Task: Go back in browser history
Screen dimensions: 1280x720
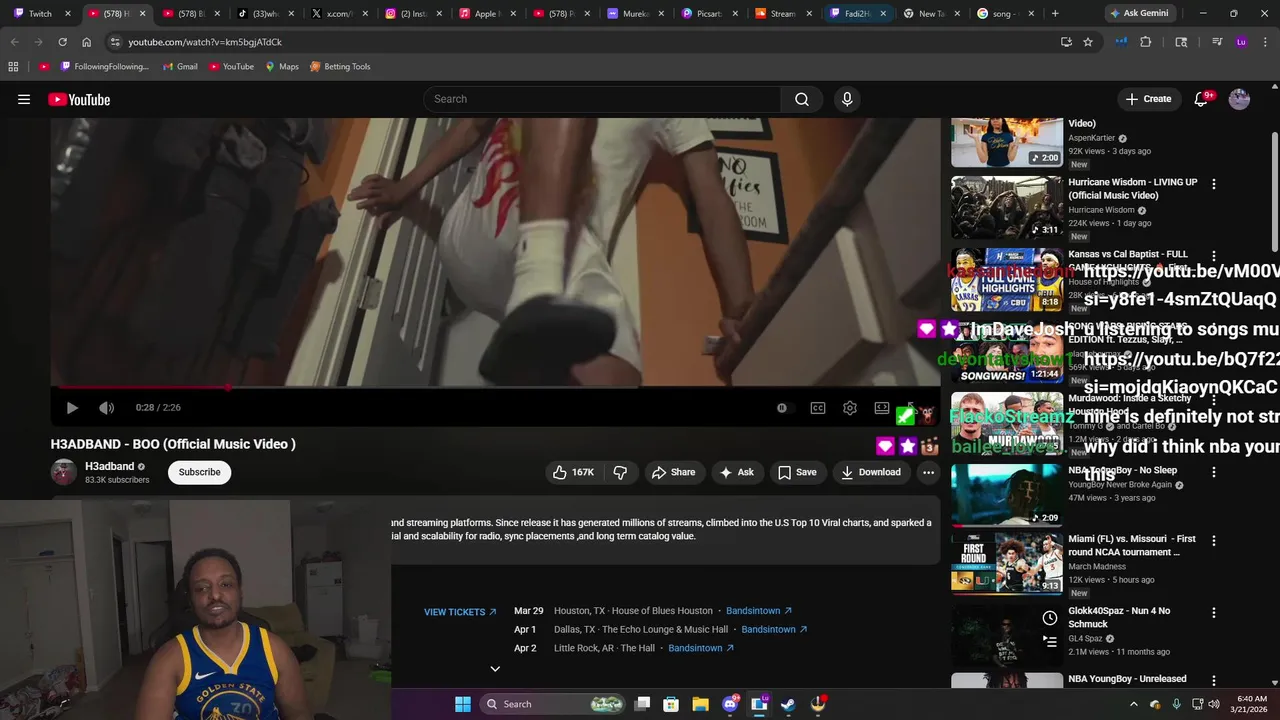Action: [14, 42]
